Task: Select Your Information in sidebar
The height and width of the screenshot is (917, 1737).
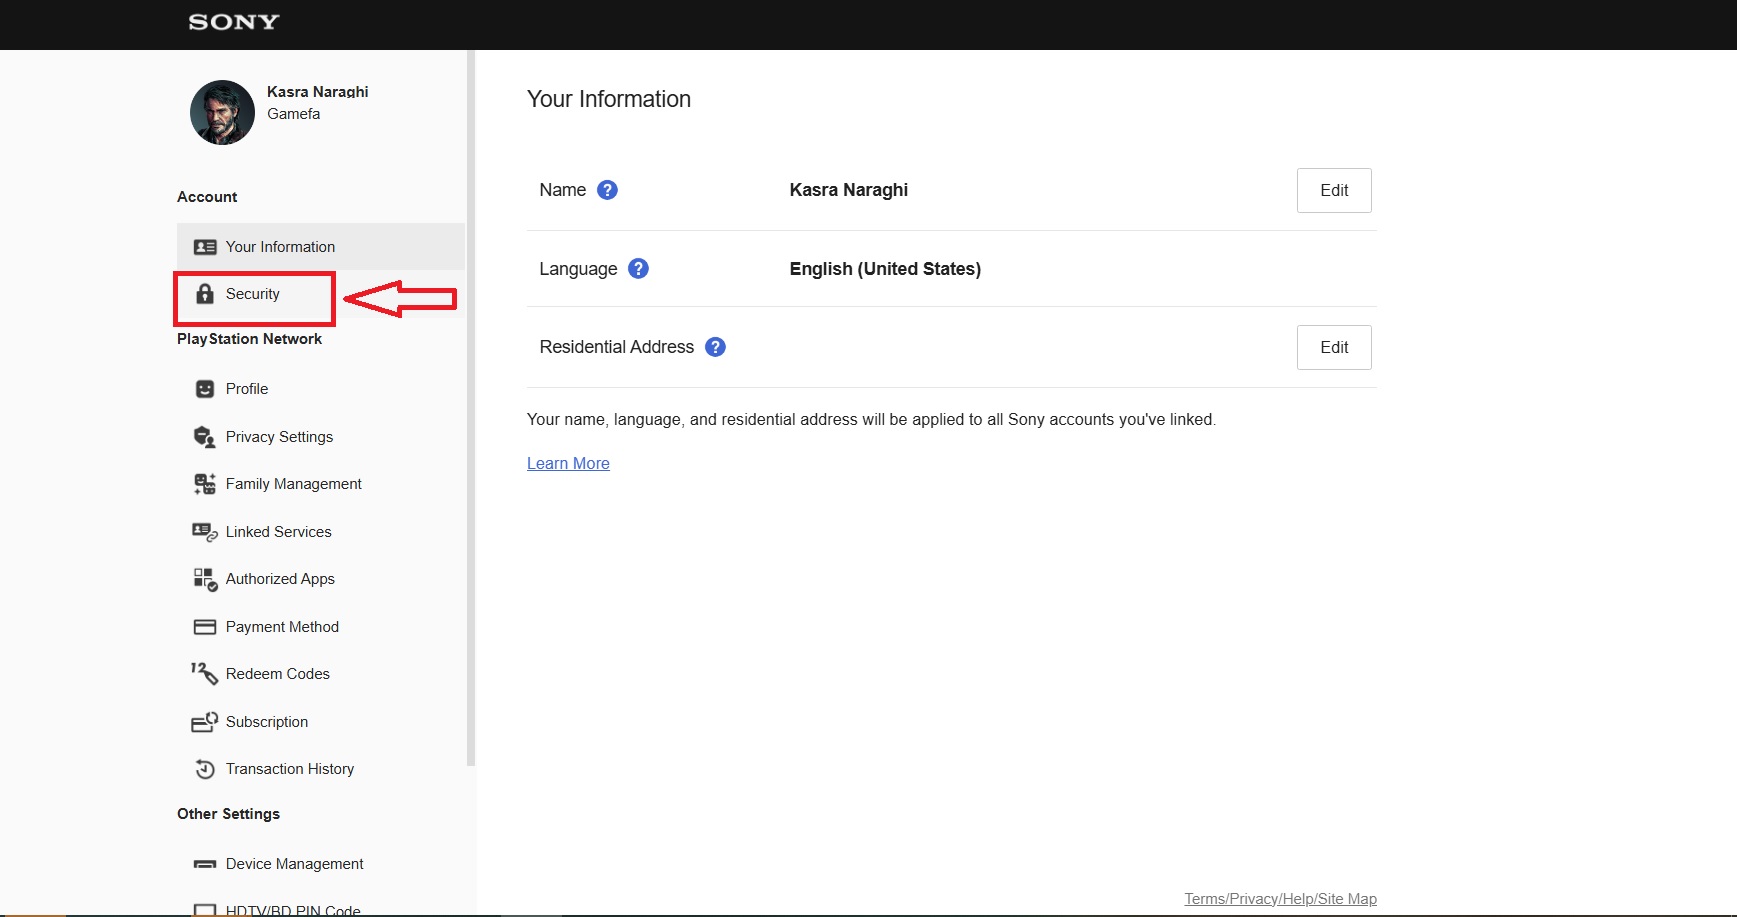Action: [x=280, y=247]
